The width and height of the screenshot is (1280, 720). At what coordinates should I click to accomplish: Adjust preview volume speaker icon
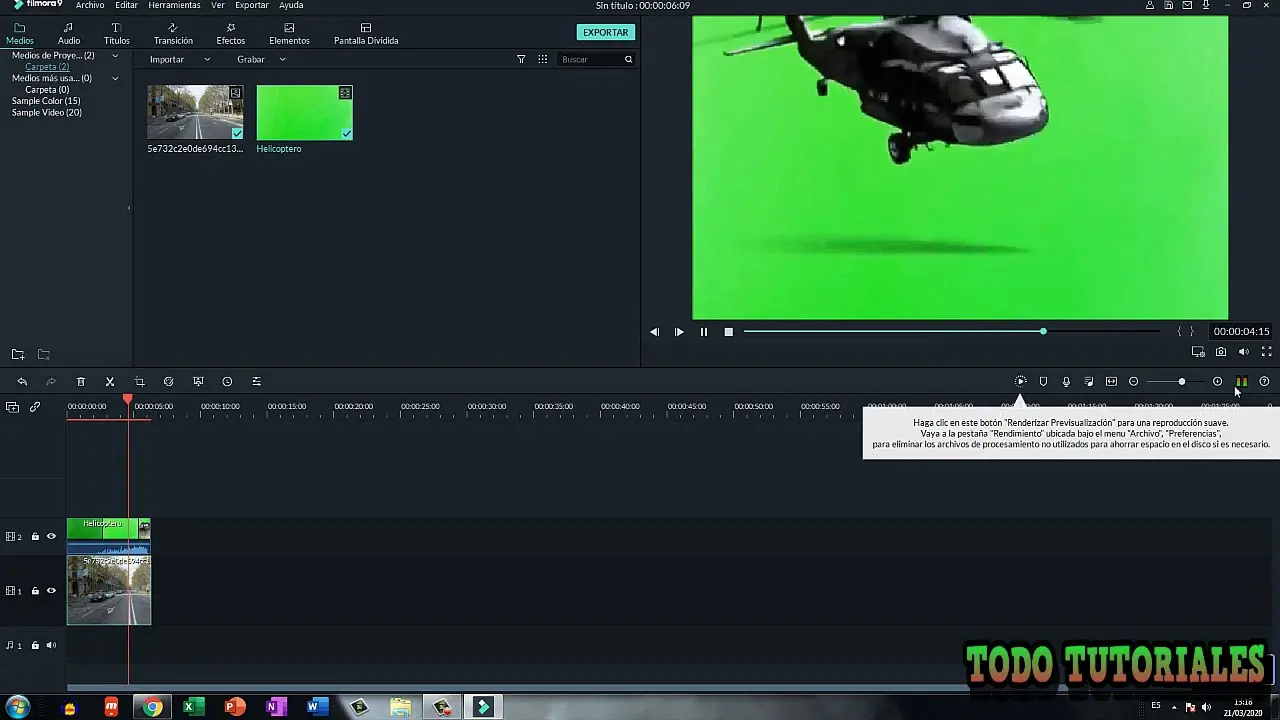click(x=1243, y=352)
